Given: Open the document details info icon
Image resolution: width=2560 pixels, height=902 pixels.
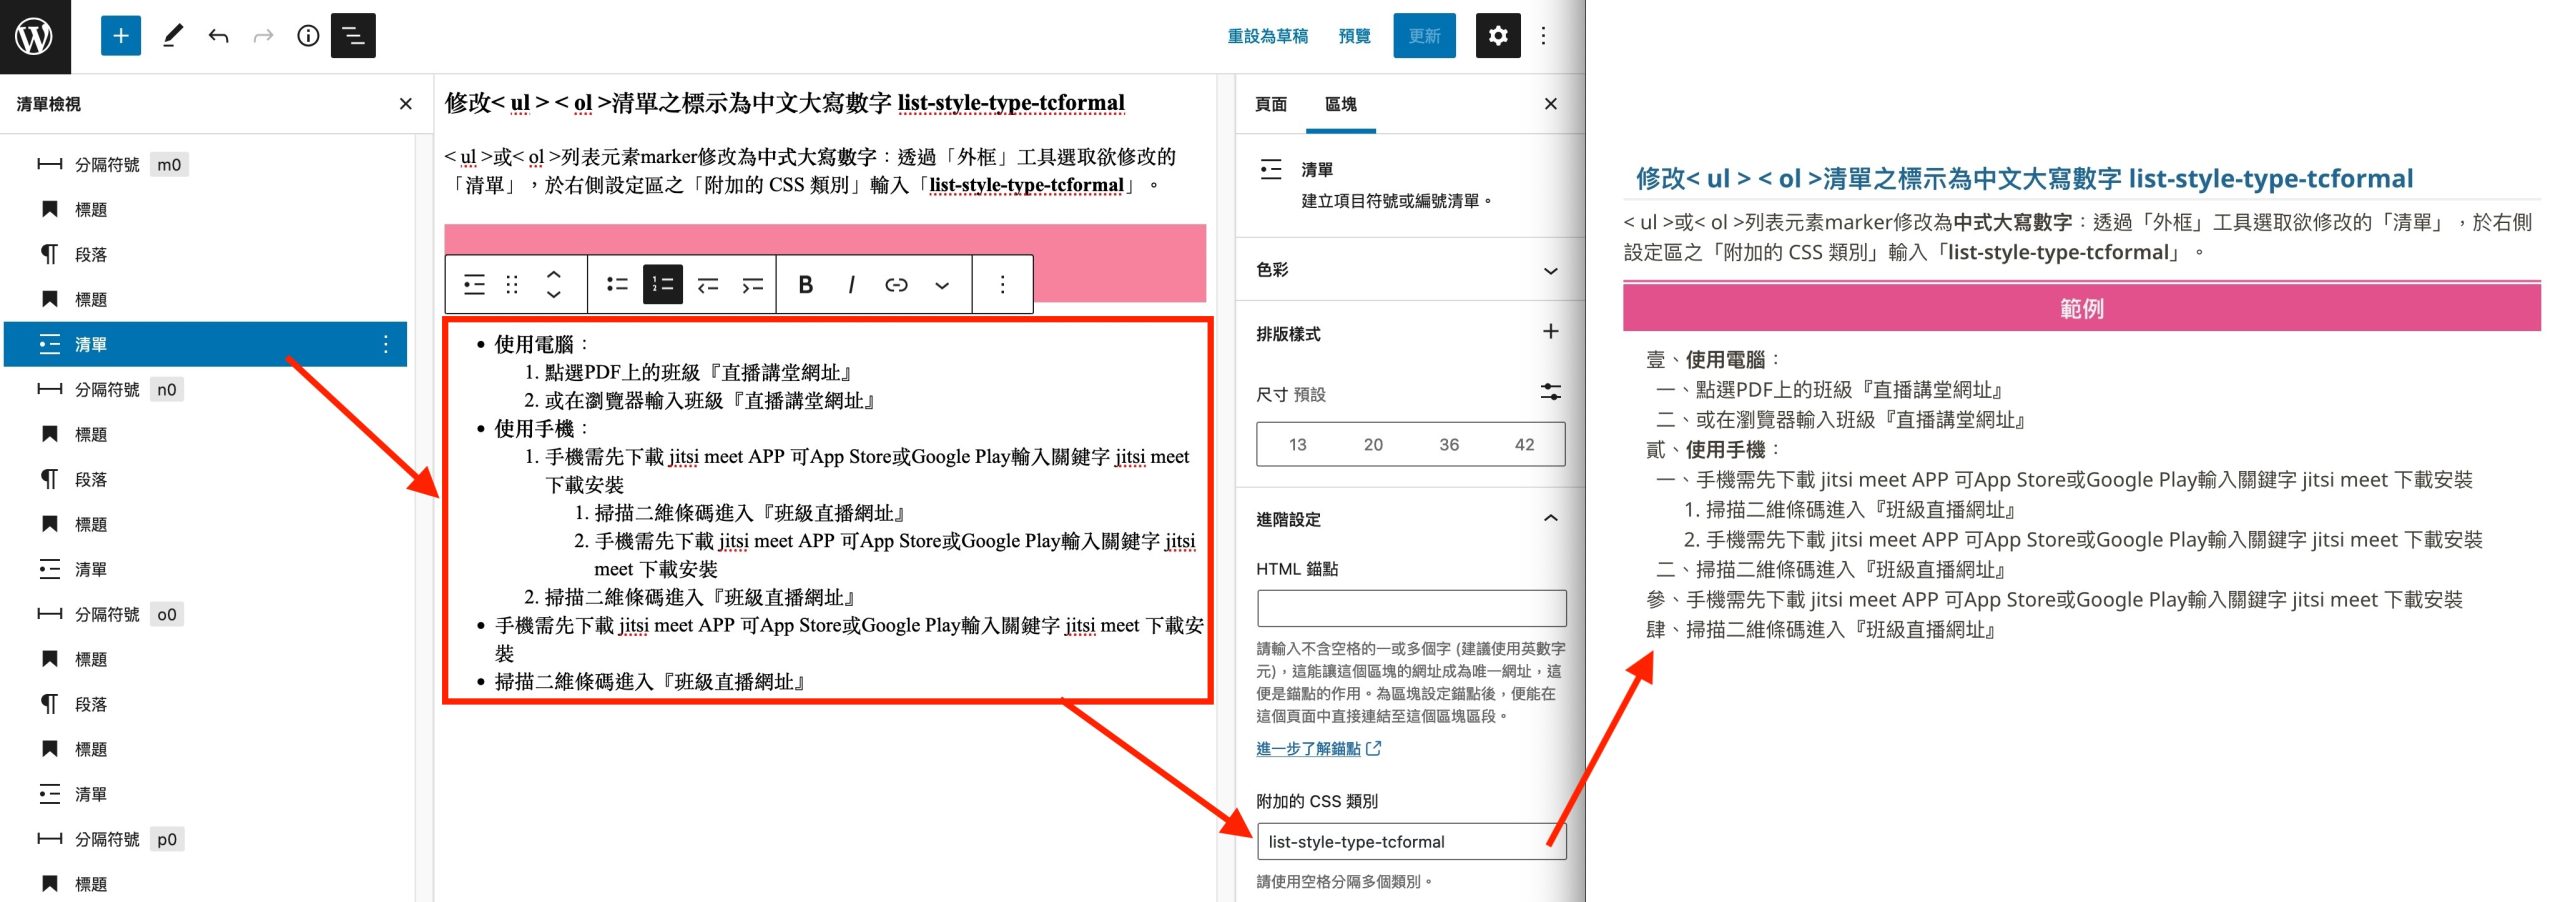Looking at the screenshot, I should click(x=308, y=36).
